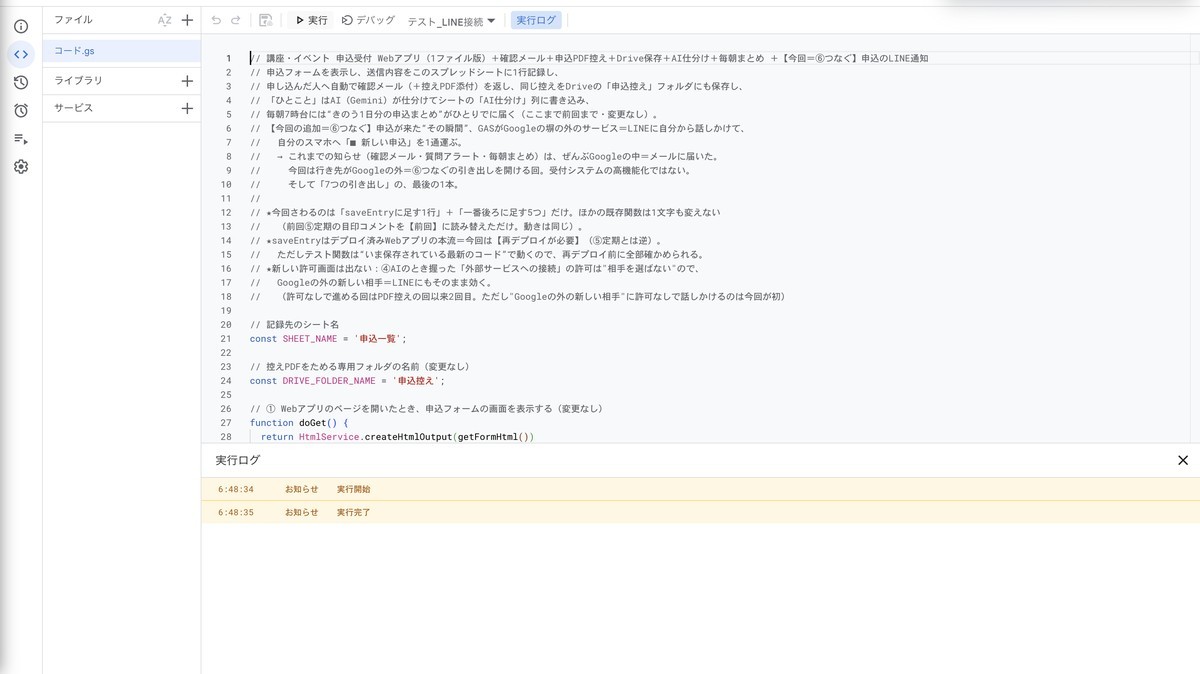Open Project Settings gear icon
This screenshot has height=674, width=1200.
(21, 167)
